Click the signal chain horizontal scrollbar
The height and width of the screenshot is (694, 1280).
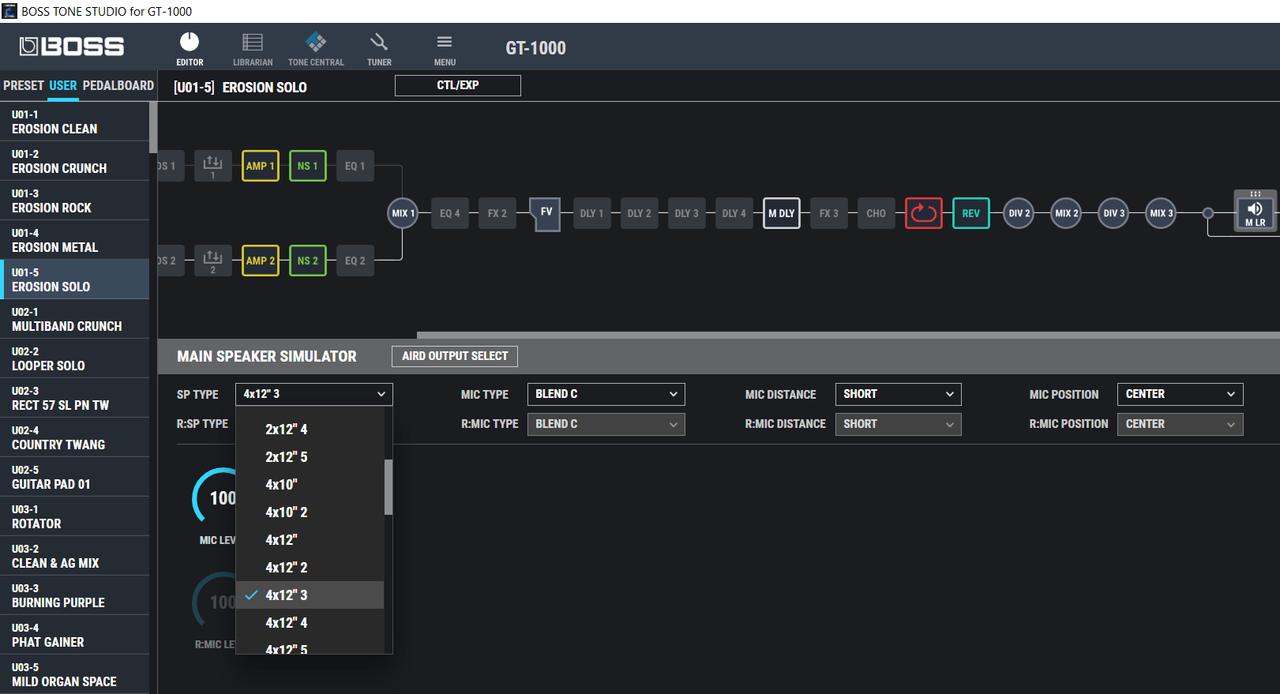848,335
